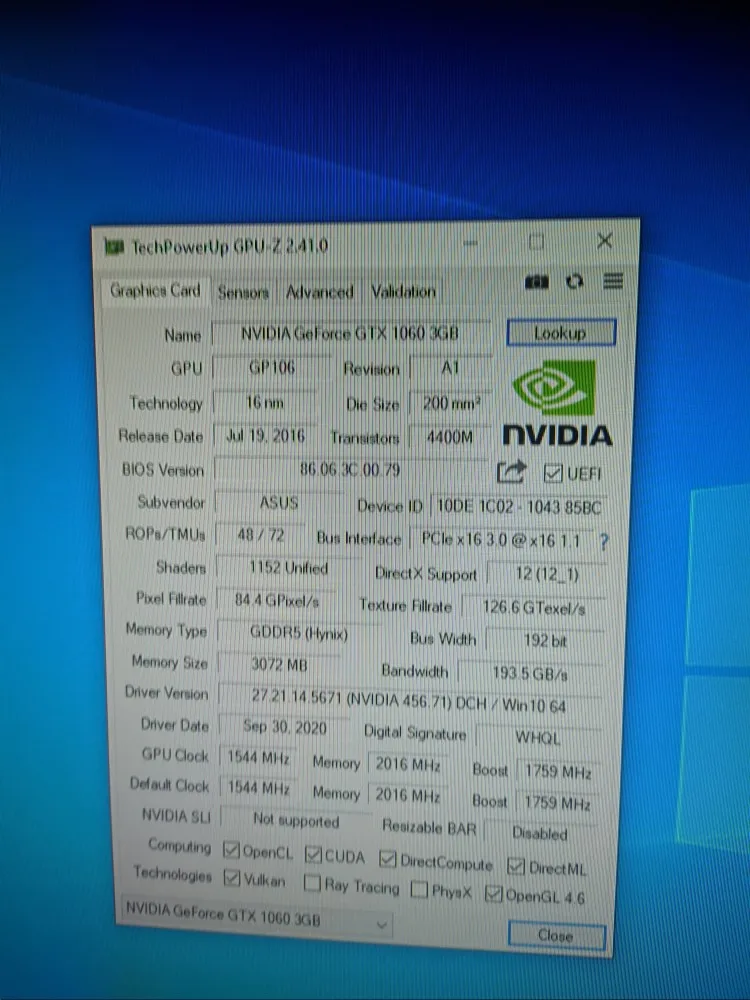Click the Resizable BAR value Disabled
Image resolution: width=750 pixels, height=1000 pixels.
(540, 834)
